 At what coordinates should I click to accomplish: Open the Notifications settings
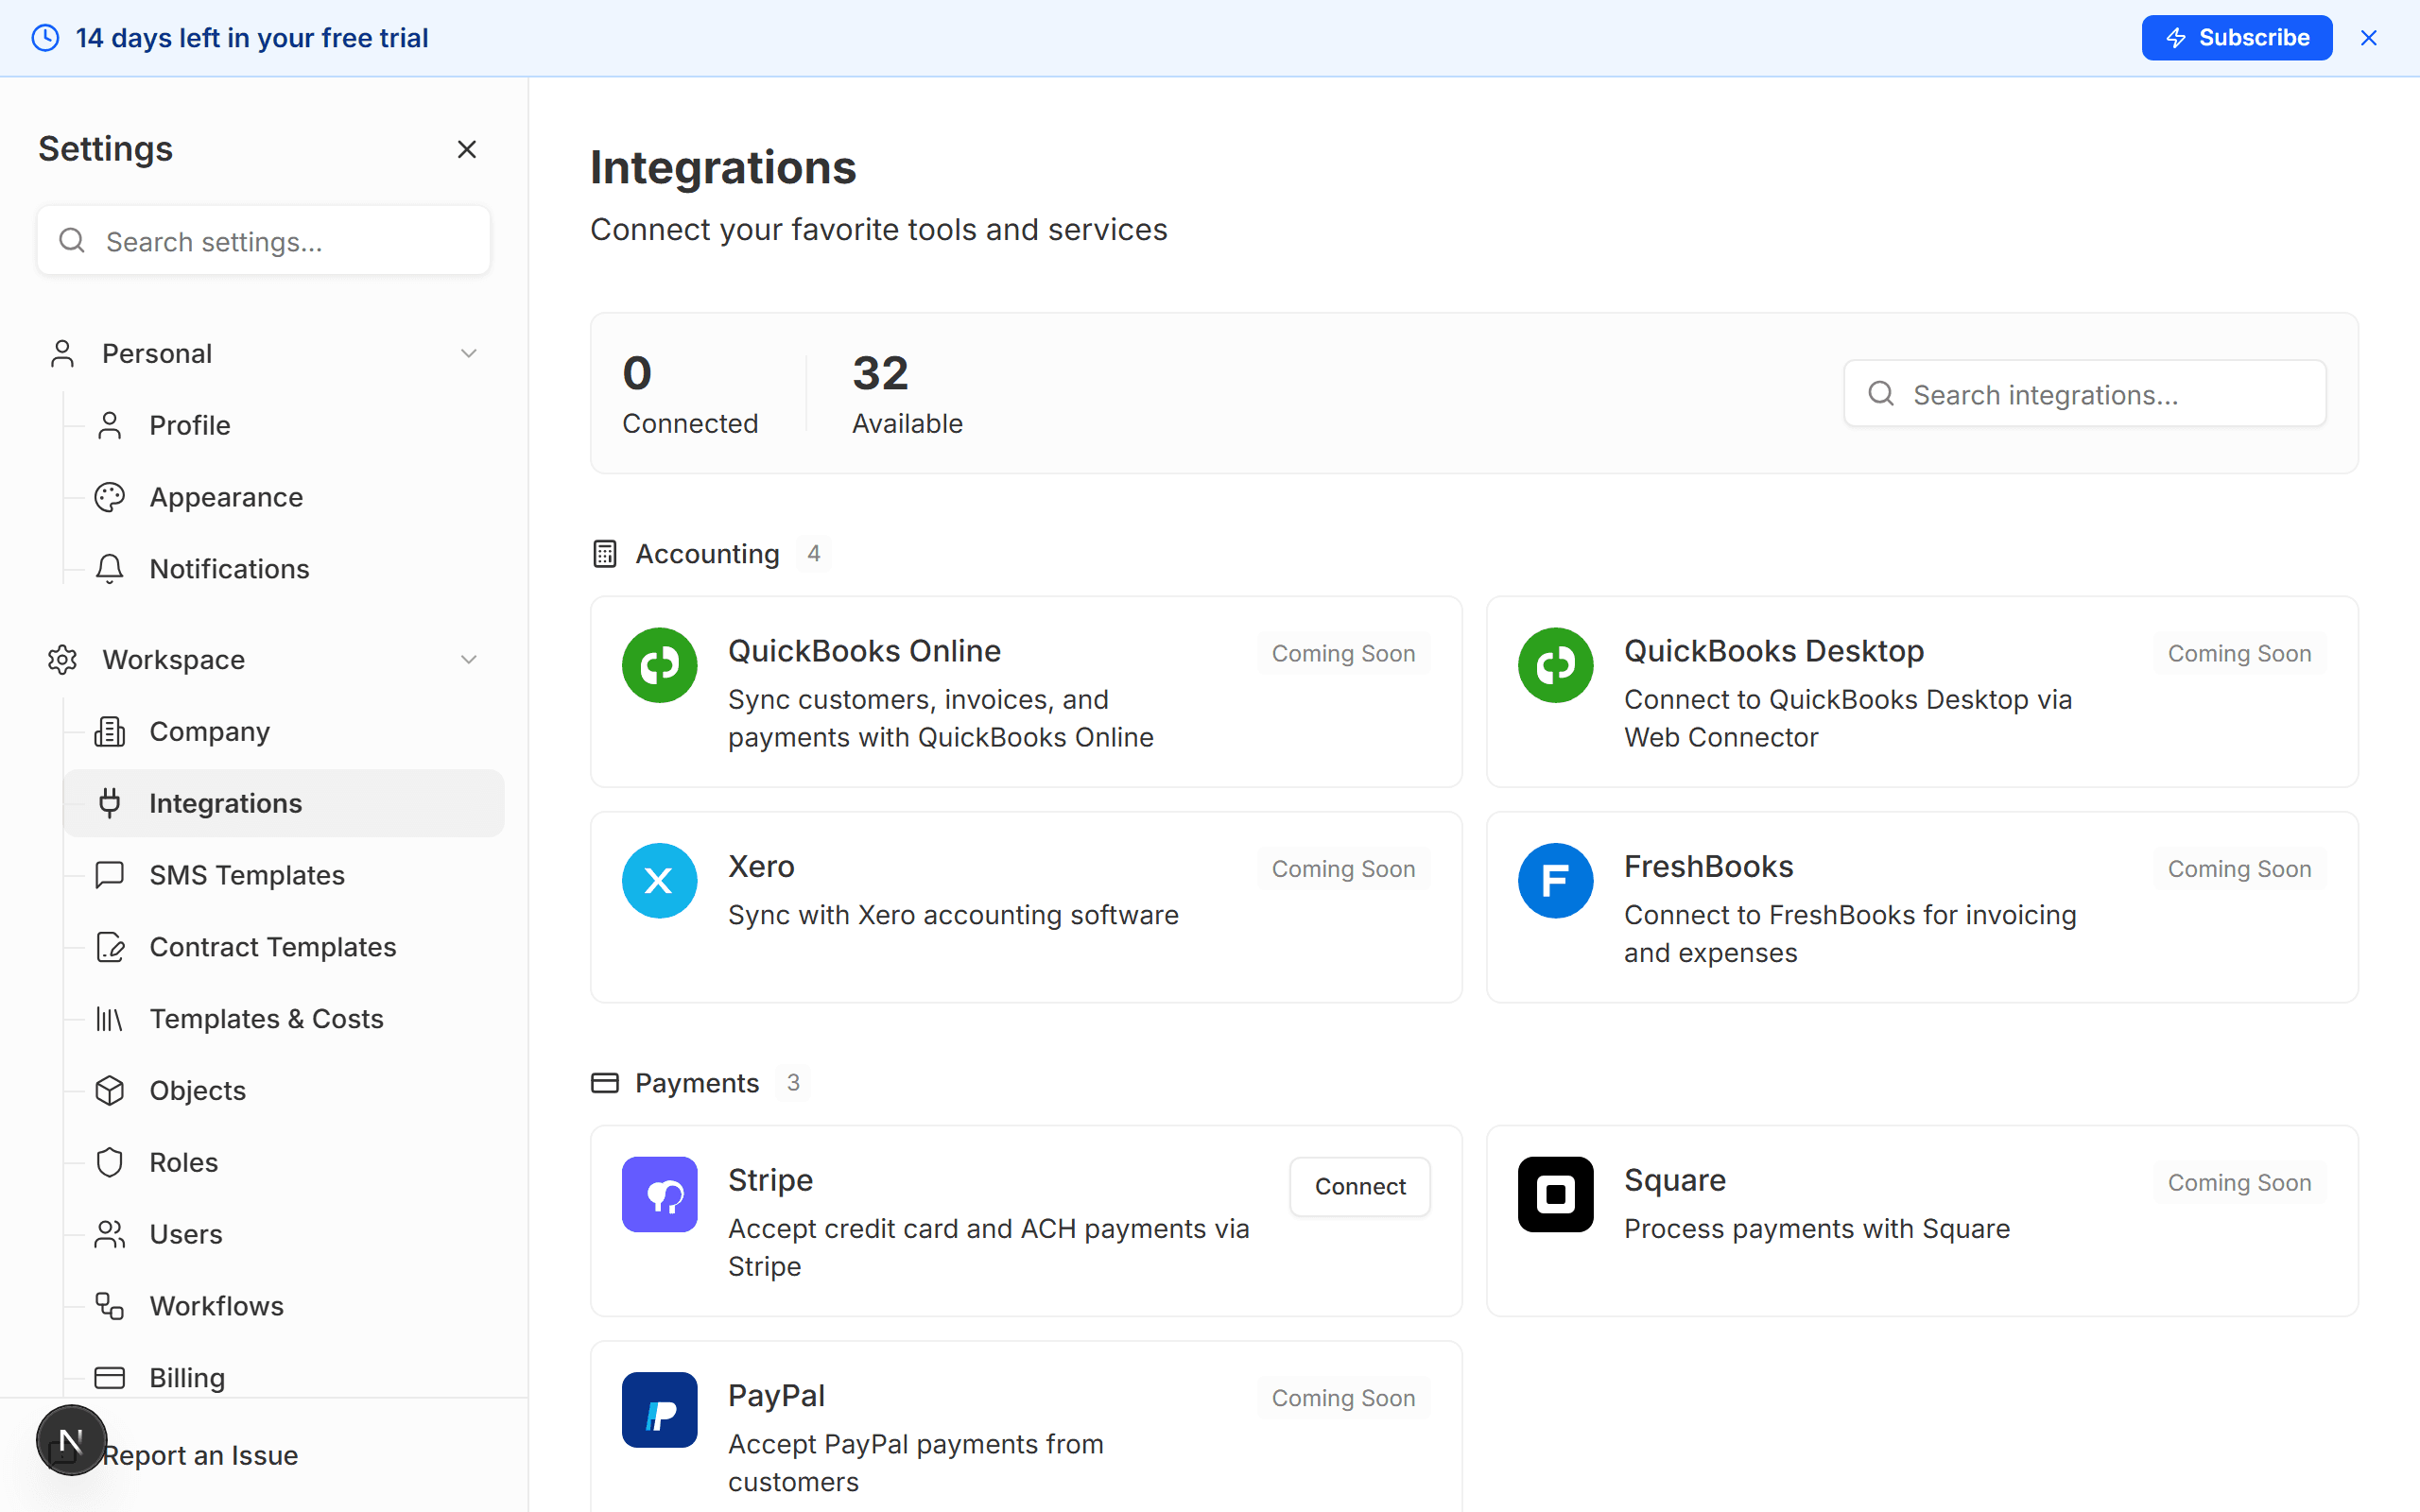[229, 568]
